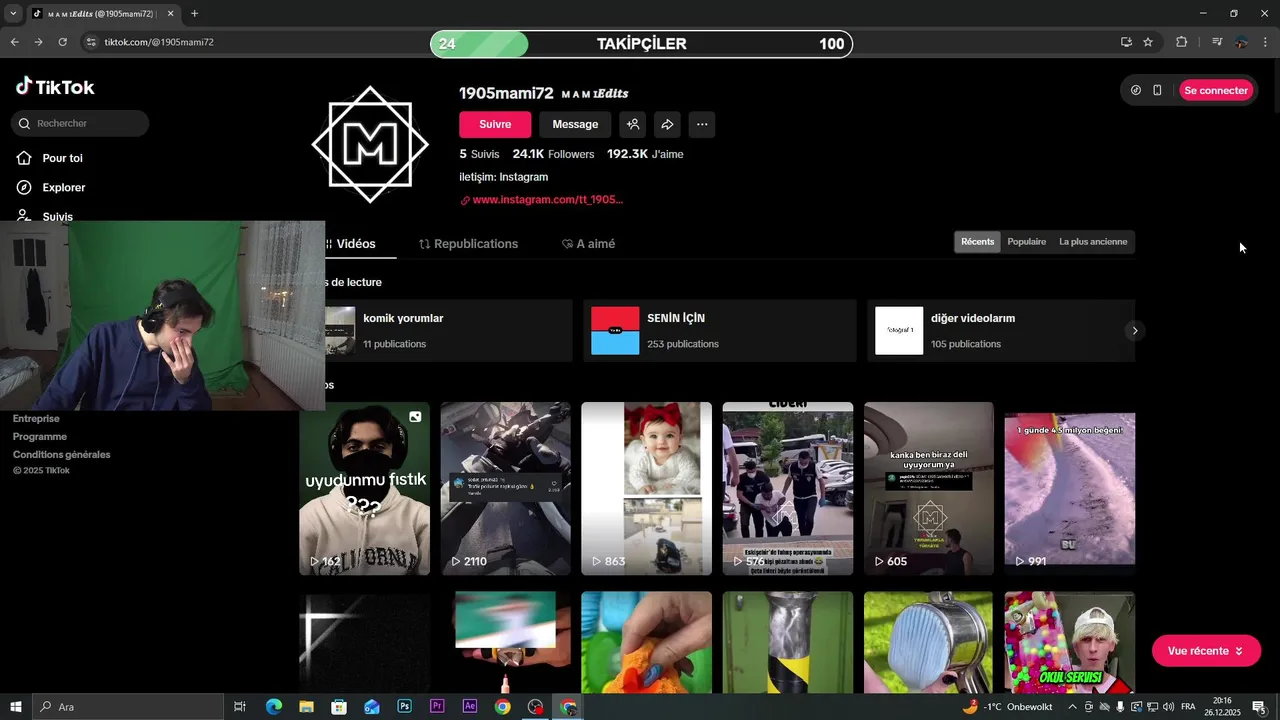The width and height of the screenshot is (1280, 720).
Task: Send a Message to this profile
Action: click(575, 124)
